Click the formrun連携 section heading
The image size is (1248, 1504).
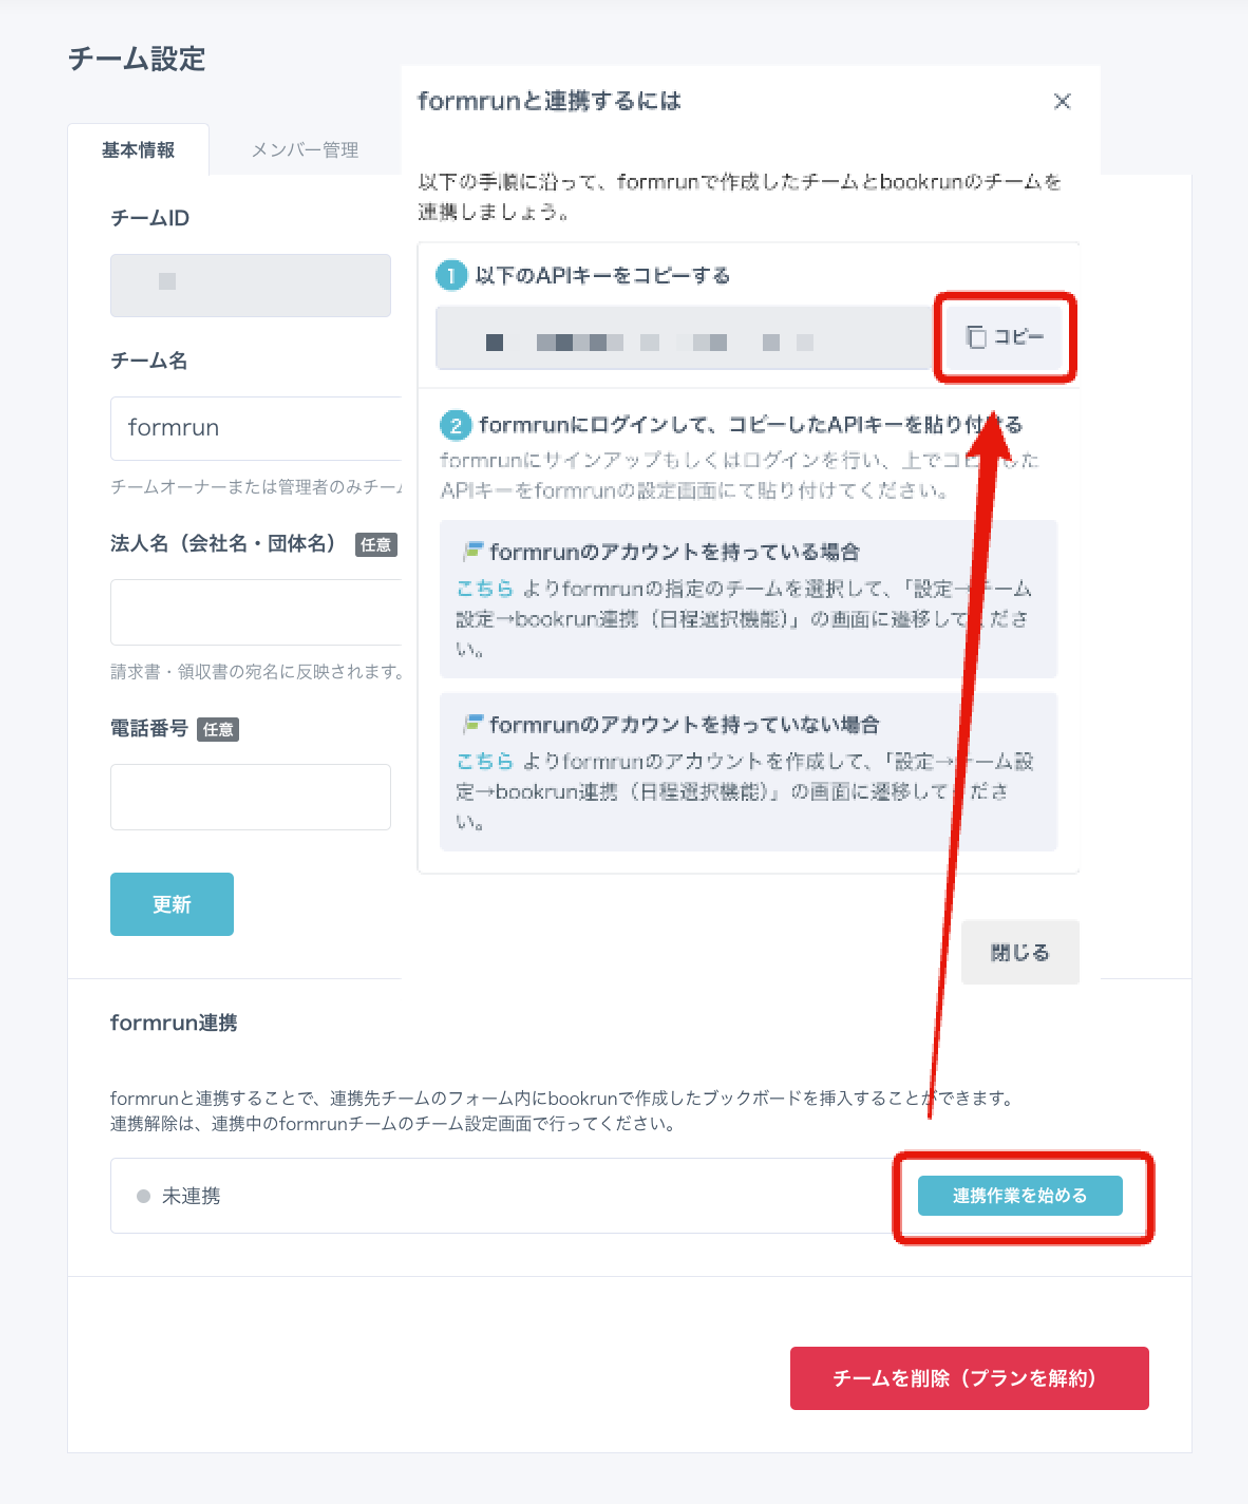(173, 1023)
